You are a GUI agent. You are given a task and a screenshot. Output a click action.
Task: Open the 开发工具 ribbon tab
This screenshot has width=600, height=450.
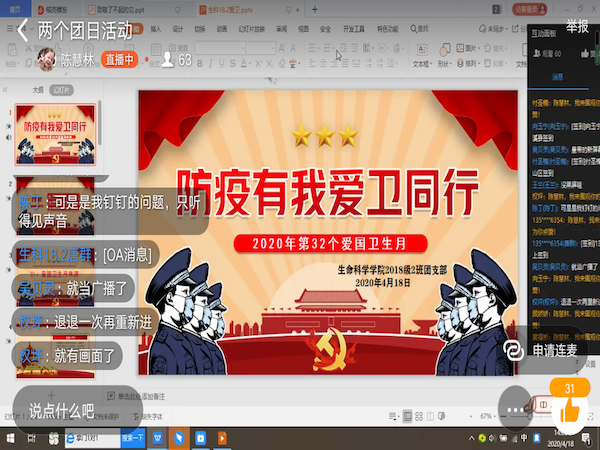[x=354, y=29]
